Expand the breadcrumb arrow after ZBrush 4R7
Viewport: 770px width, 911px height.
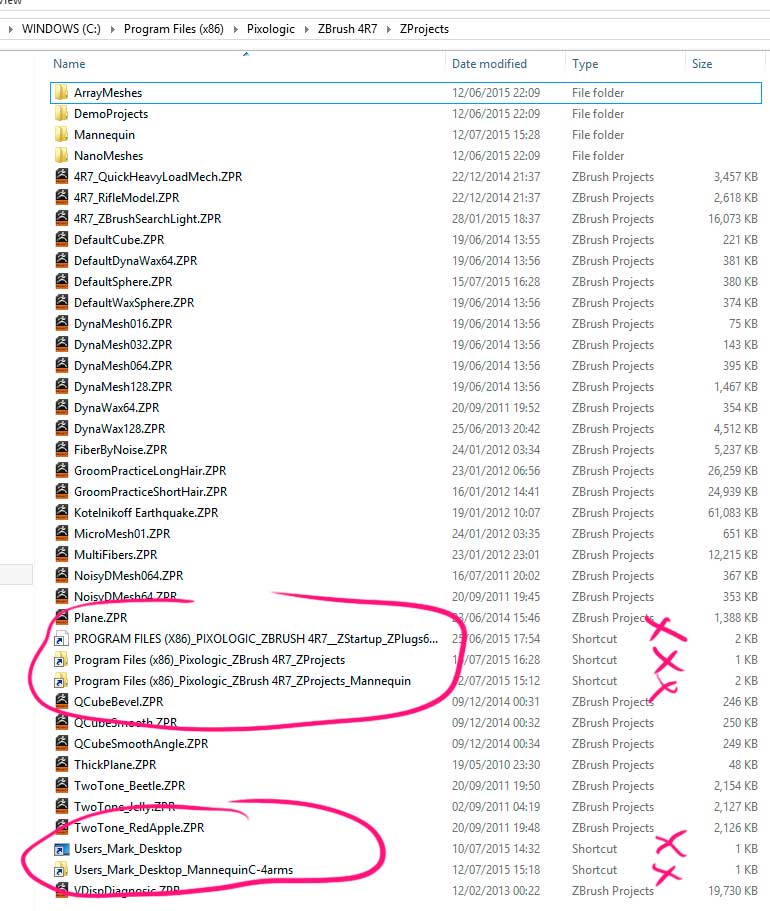(389, 28)
